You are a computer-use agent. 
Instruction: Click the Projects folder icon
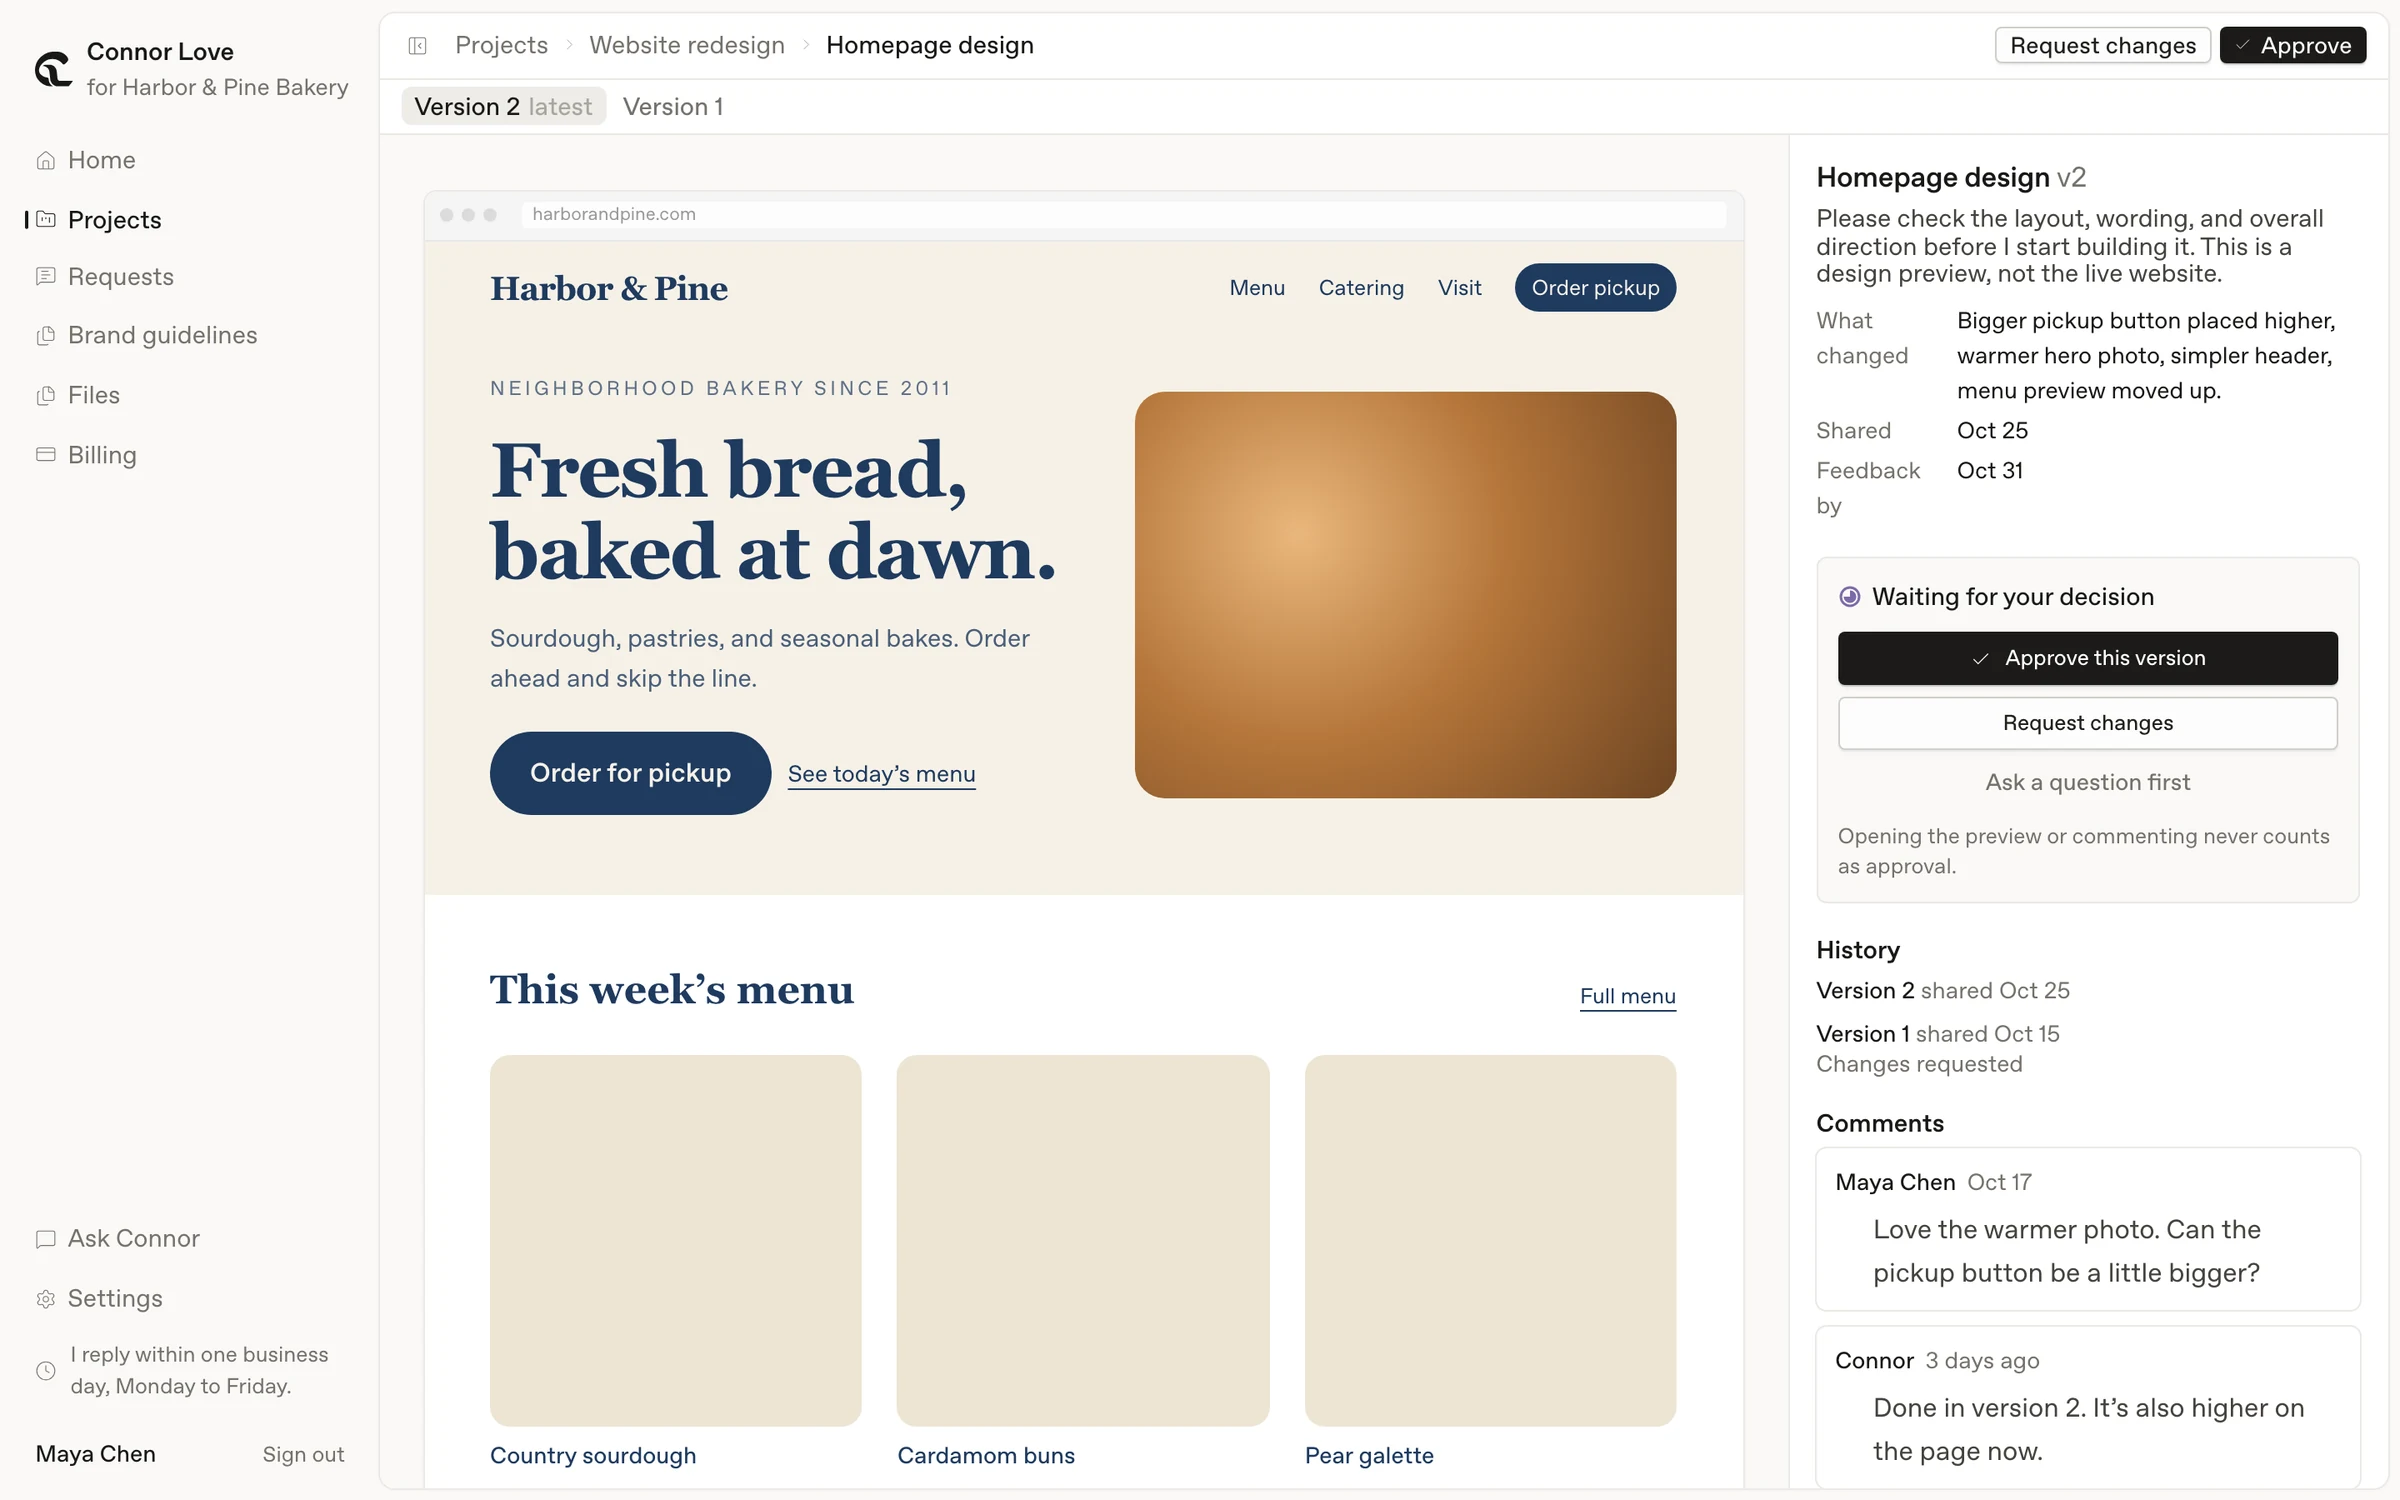46,219
